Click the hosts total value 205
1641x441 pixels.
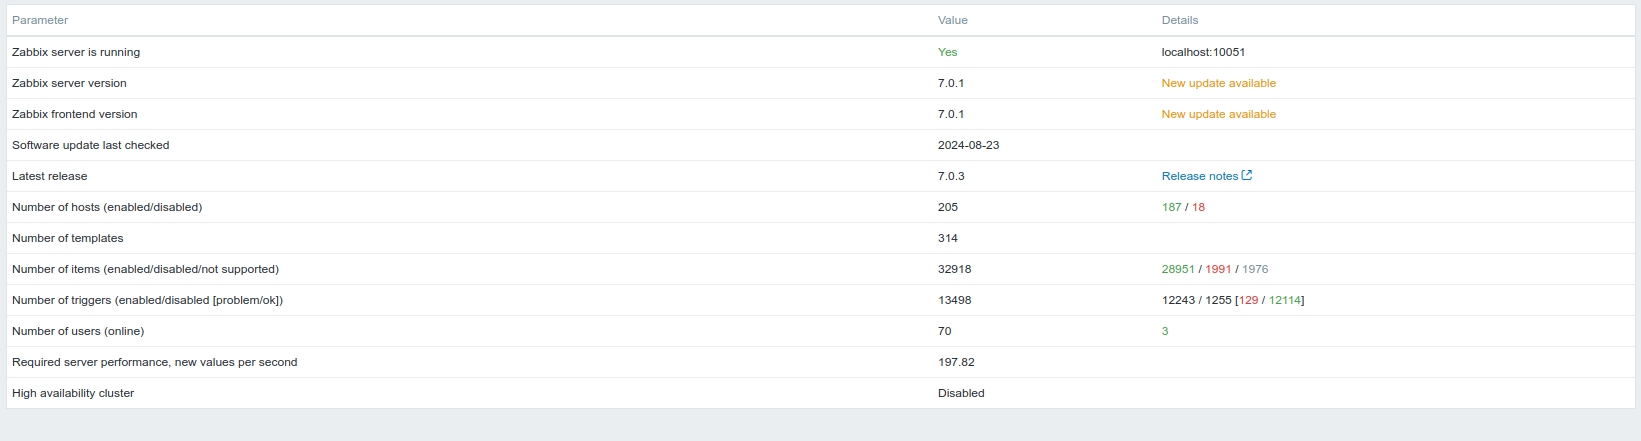948,207
